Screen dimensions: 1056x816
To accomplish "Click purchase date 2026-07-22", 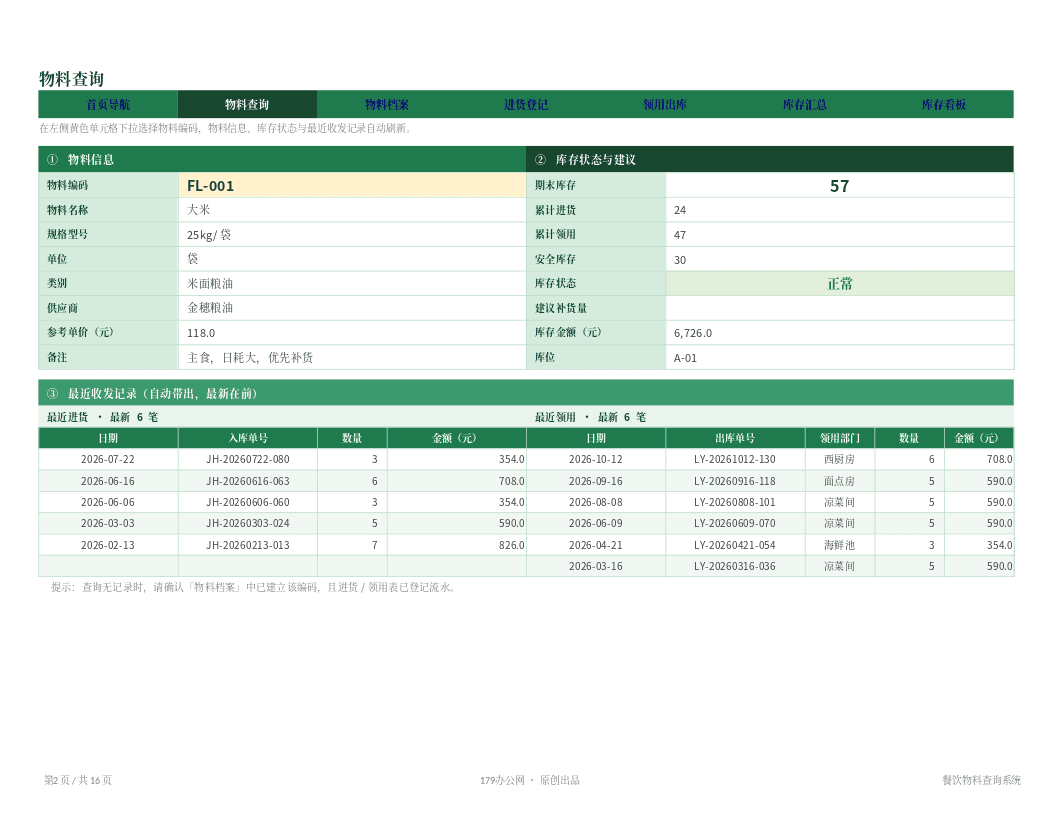I will (x=108, y=459).
